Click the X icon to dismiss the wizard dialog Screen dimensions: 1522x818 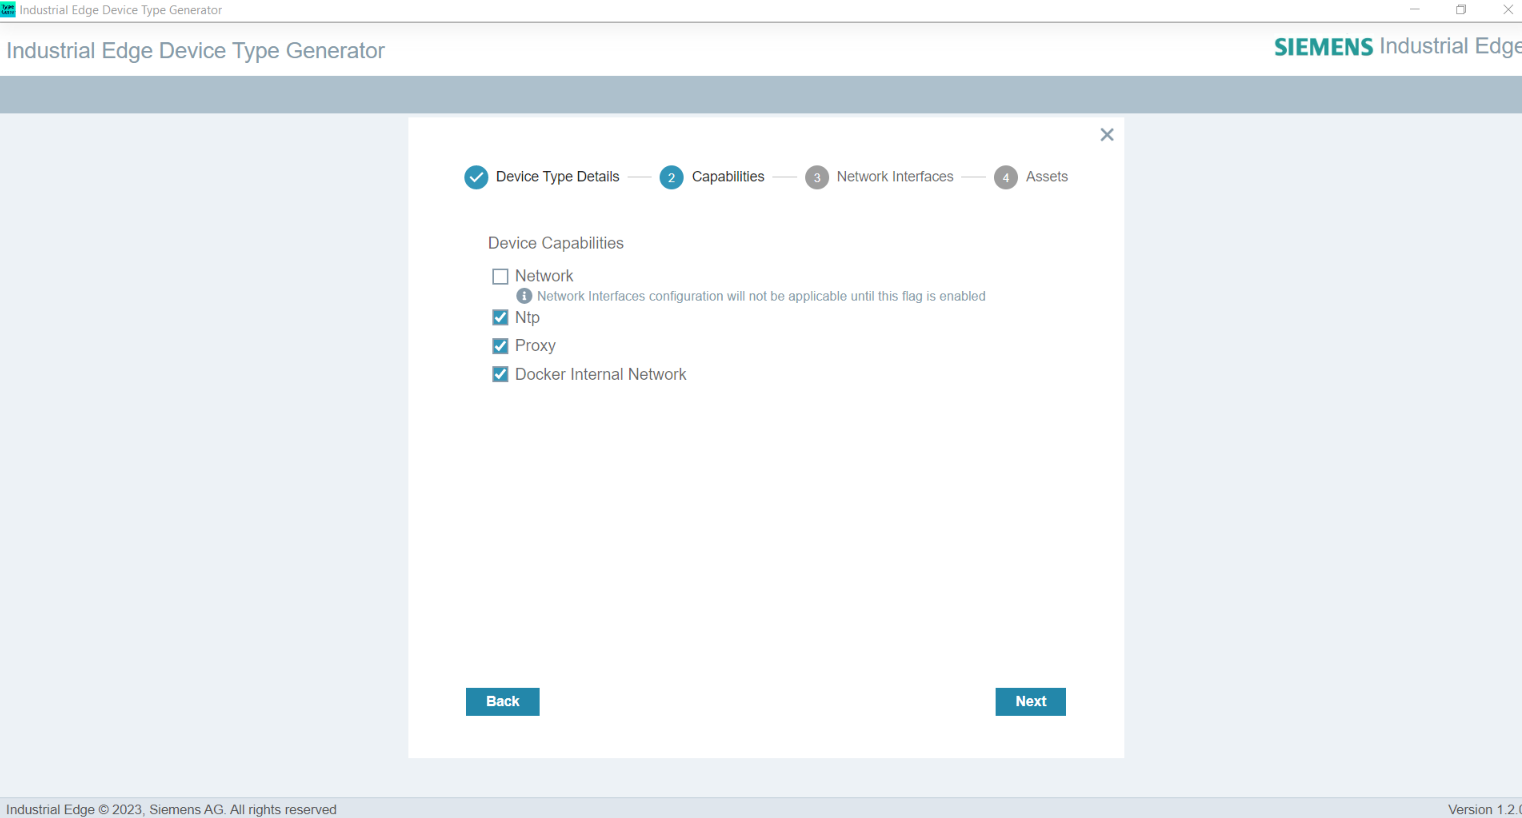coord(1106,134)
